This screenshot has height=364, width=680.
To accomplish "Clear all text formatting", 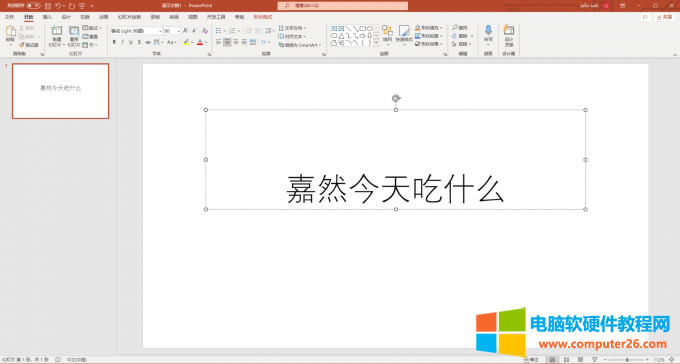I will [x=205, y=31].
